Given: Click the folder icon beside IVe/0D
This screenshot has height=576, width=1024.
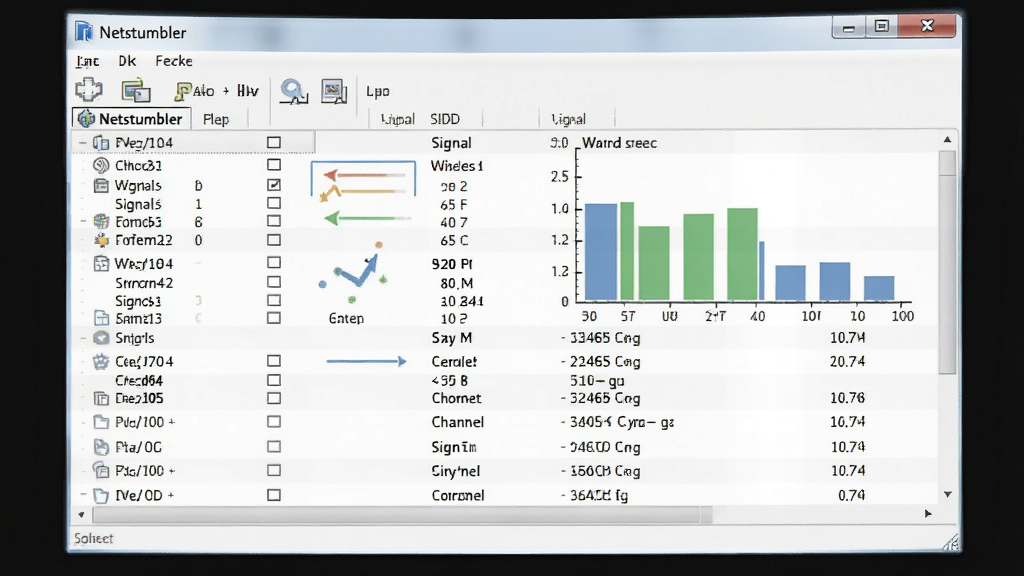Looking at the screenshot, I should 101,495.
